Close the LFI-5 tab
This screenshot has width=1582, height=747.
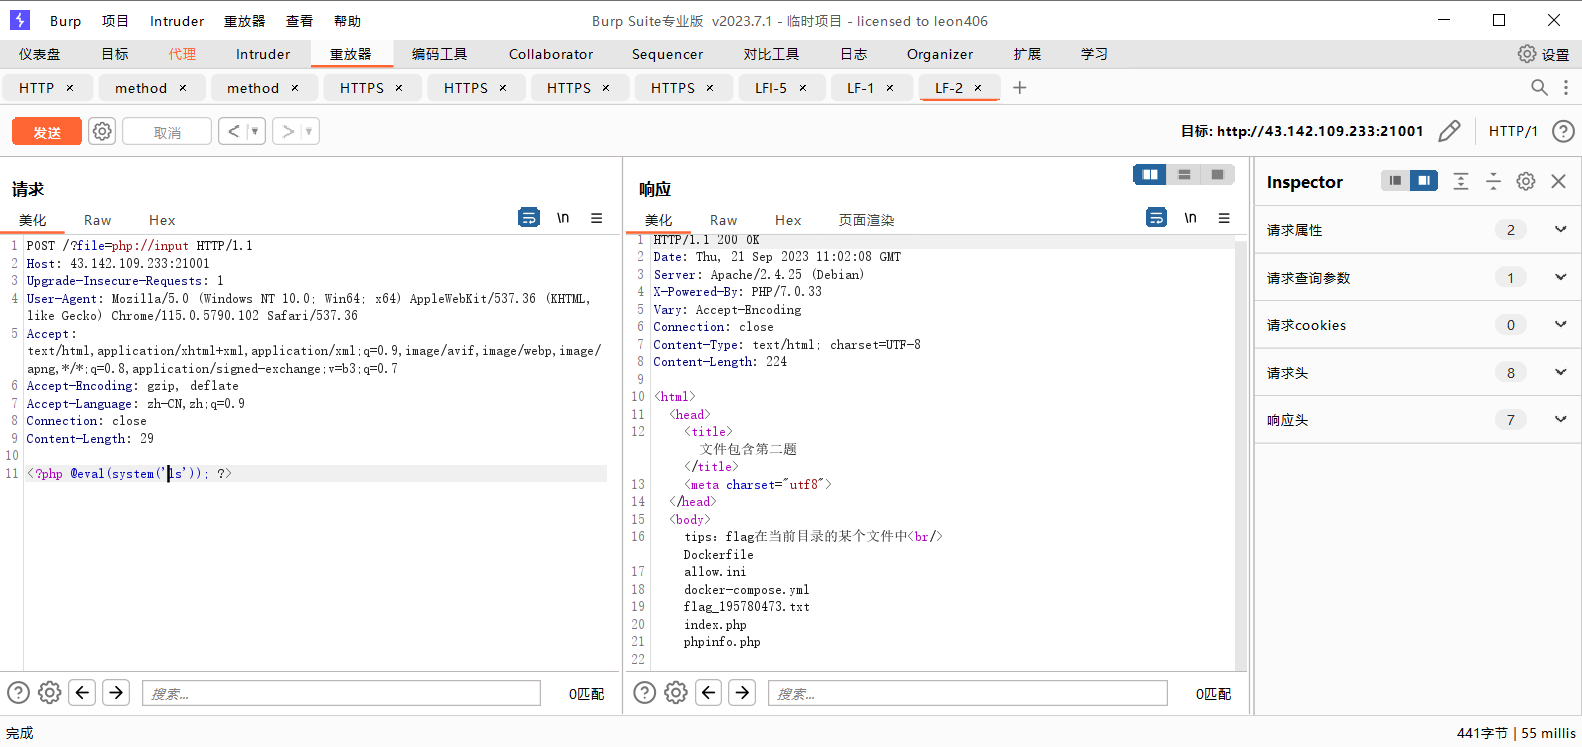(802, 88)
